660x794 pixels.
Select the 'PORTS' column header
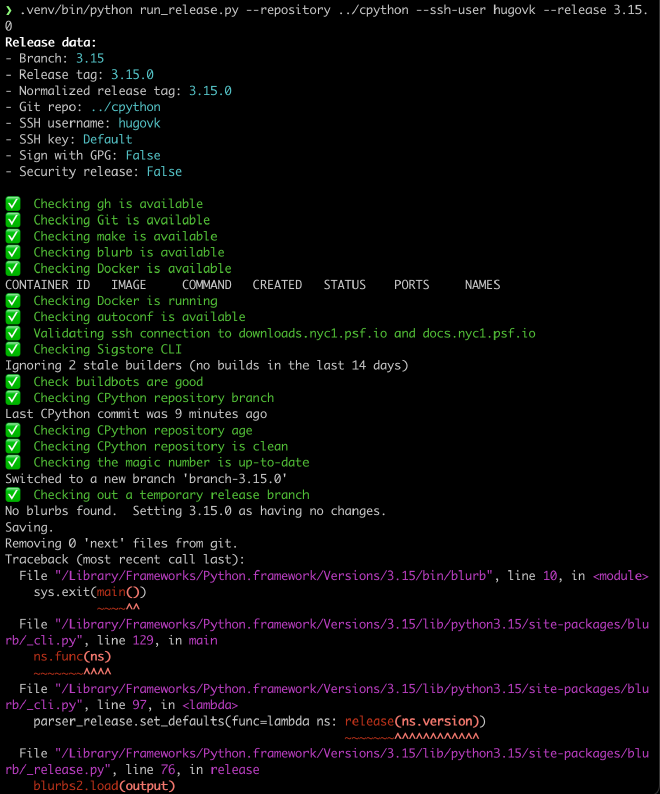pos(411,285)
